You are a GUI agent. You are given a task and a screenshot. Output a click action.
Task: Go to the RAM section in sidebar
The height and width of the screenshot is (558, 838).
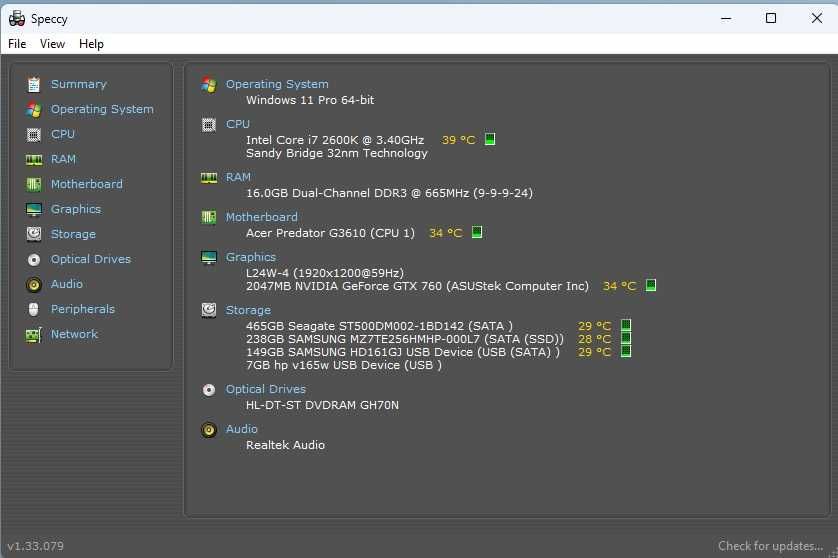[63, 159]
